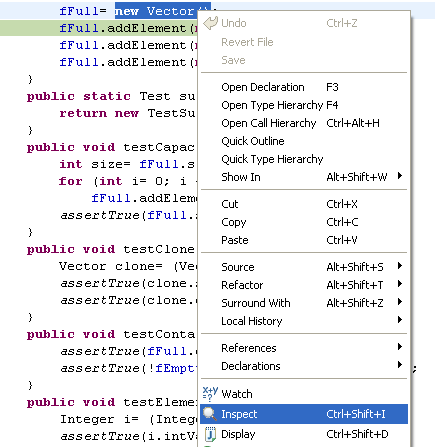Click the '!fEmpt' assertTrue line
This screenshot has height=447, width=435.
[x=128, y=368]
